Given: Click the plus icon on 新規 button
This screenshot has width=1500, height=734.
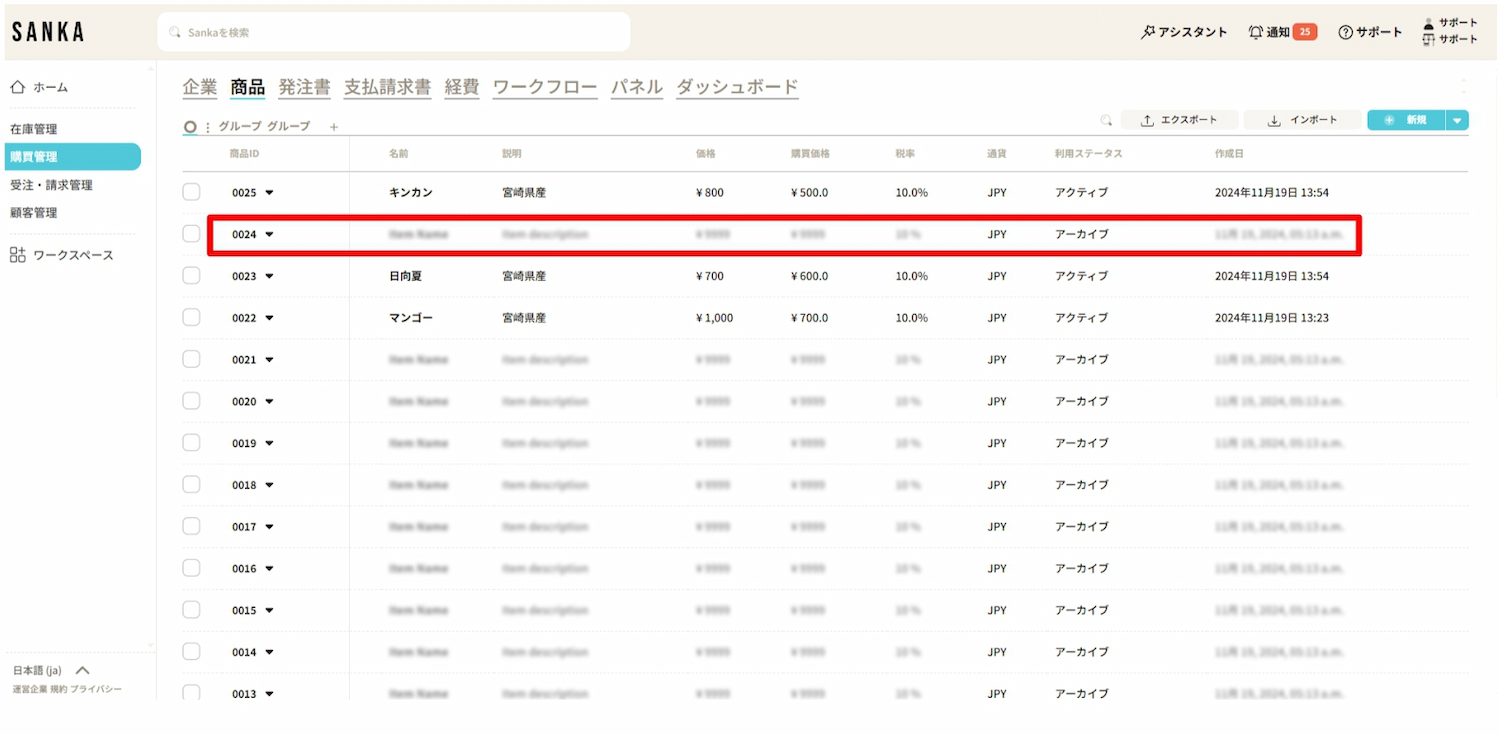Looking at the screenshot, I should 1389,120.
